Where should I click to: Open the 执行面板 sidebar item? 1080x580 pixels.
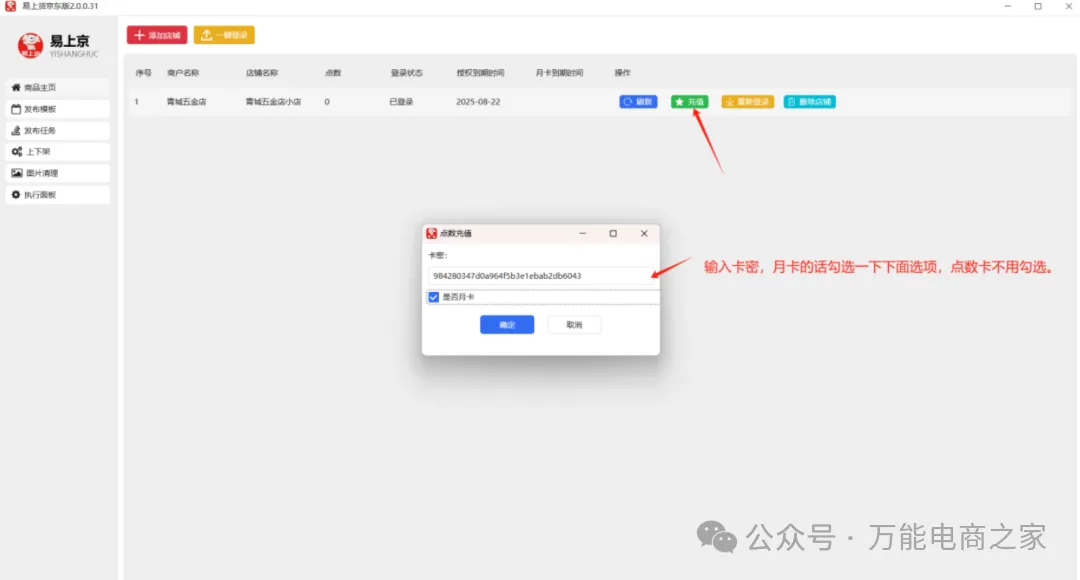click(56, 195)
